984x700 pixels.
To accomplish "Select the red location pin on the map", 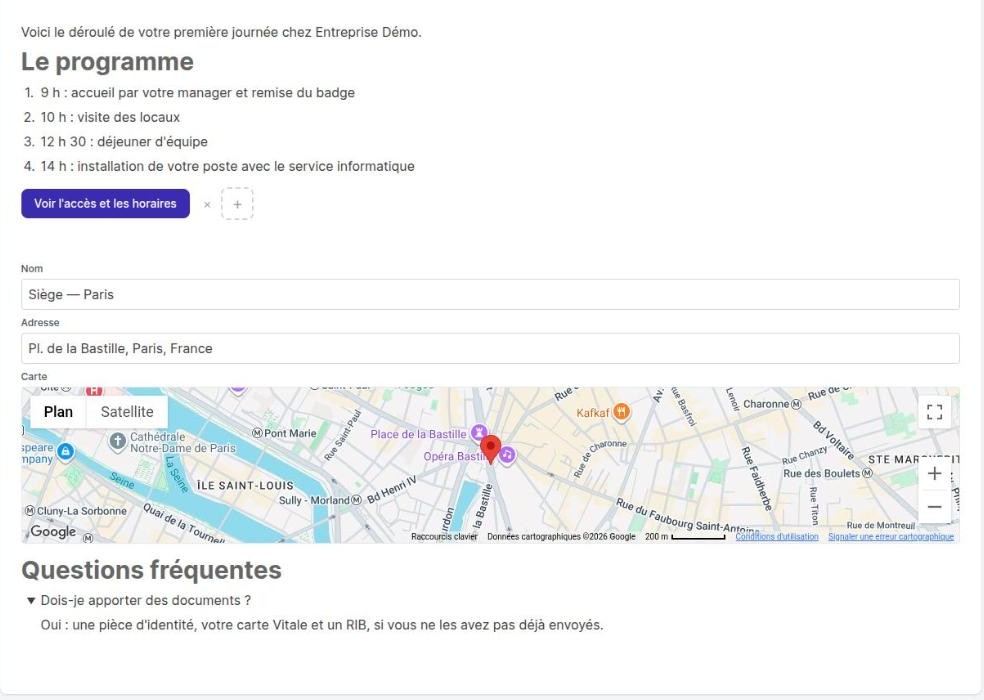I will (x=490, y=448).
